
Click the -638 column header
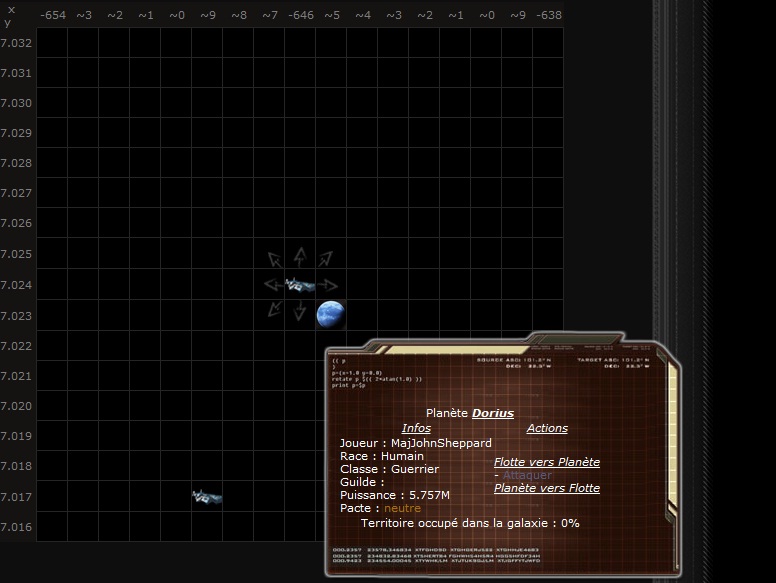click(548, 16)
